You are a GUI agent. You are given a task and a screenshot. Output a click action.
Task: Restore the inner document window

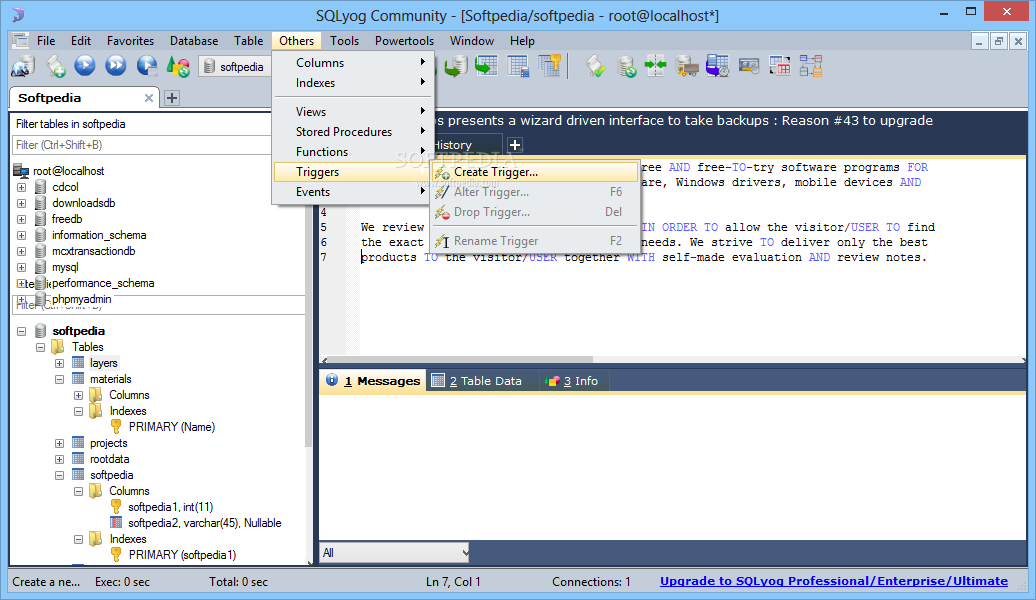tap(998, 41)
